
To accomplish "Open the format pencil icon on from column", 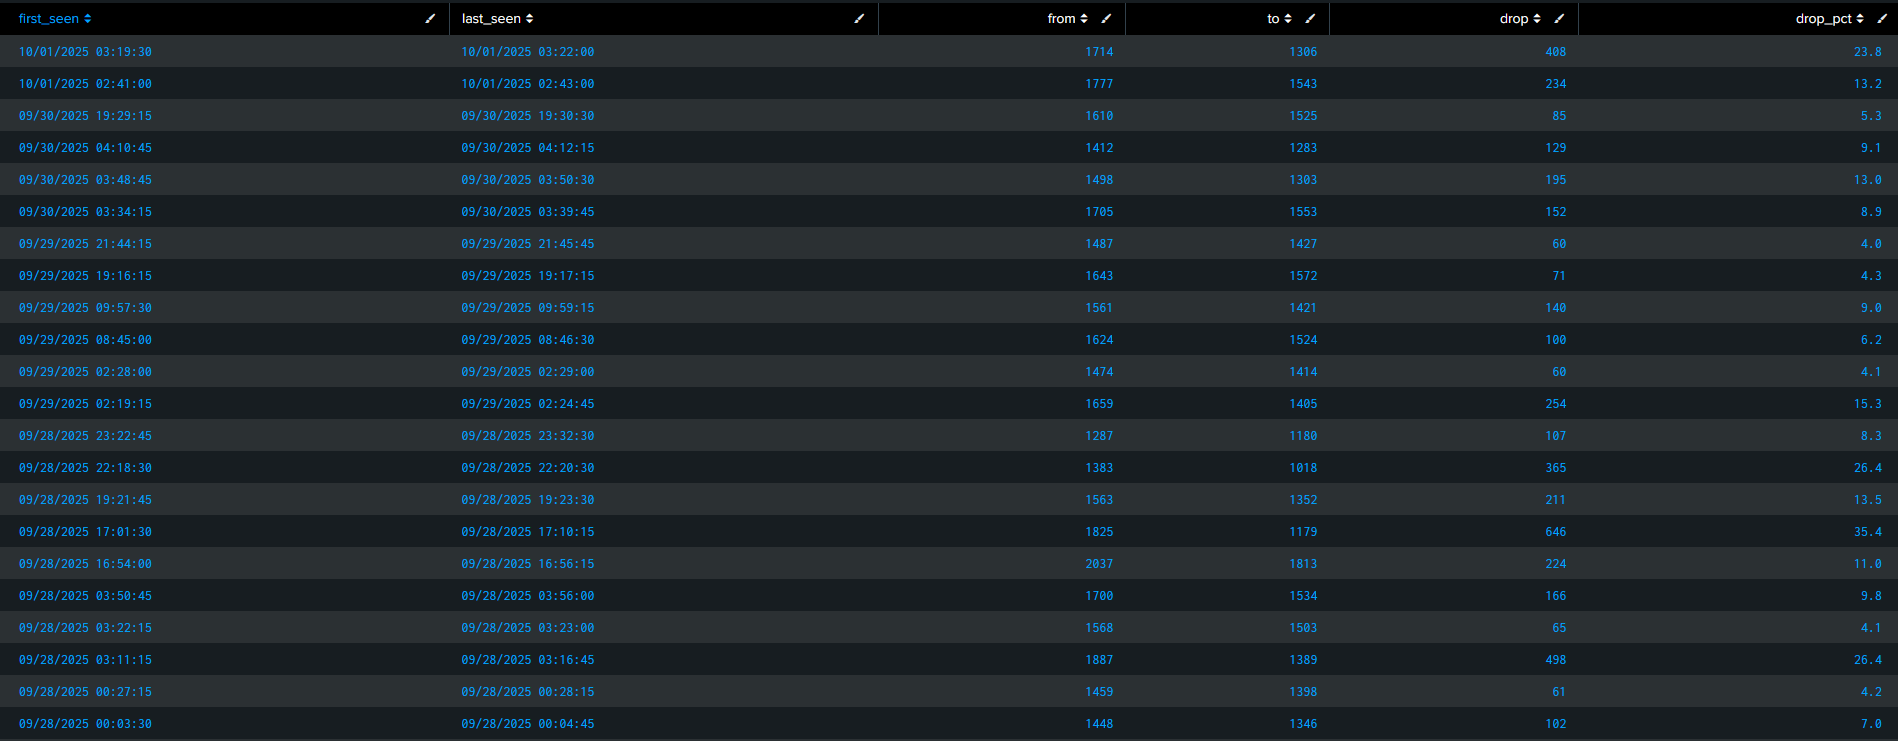I will 1106,19.
